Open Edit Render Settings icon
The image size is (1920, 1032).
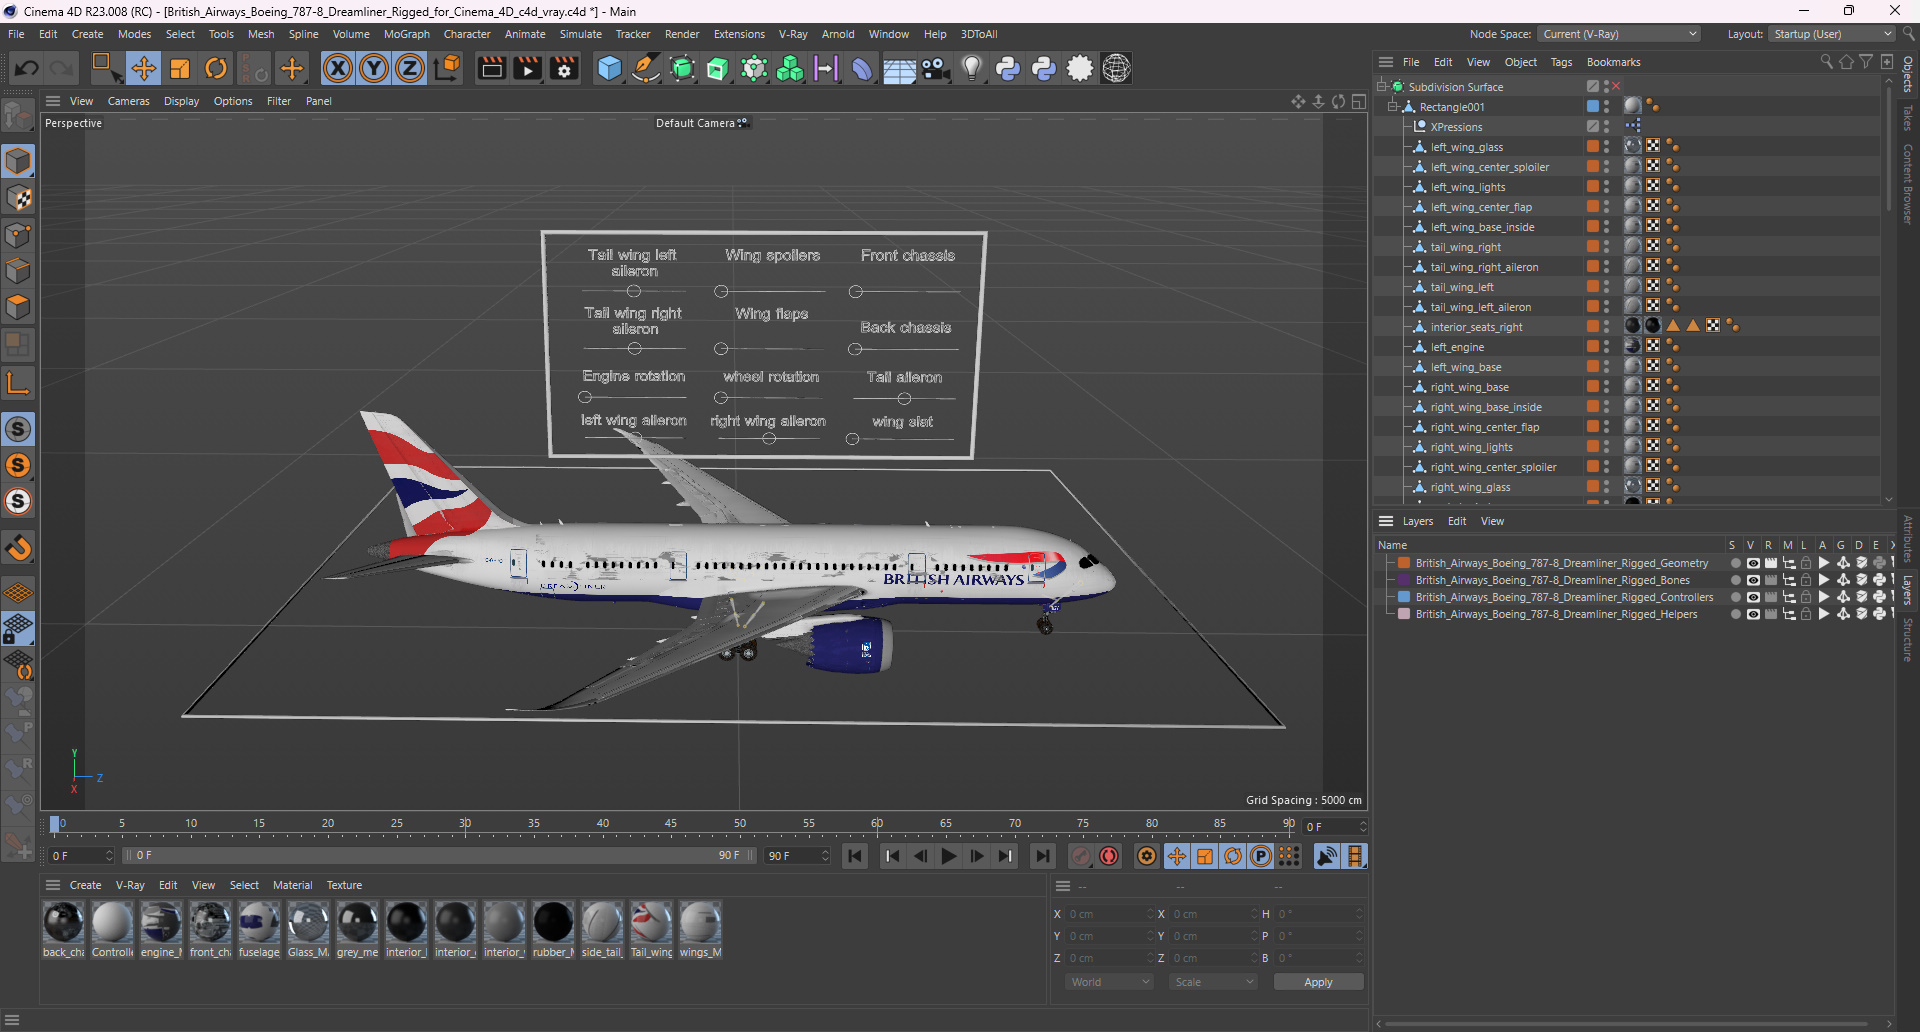(564, 68)
